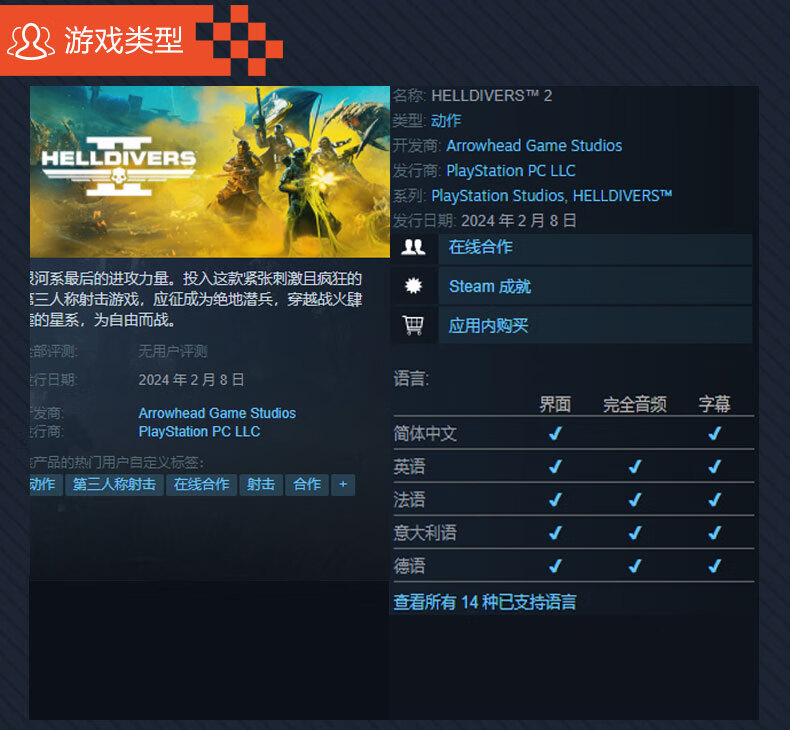Click the 界面 column header
Viewport: 790px width, 730px height.
[x=555, y=404]
